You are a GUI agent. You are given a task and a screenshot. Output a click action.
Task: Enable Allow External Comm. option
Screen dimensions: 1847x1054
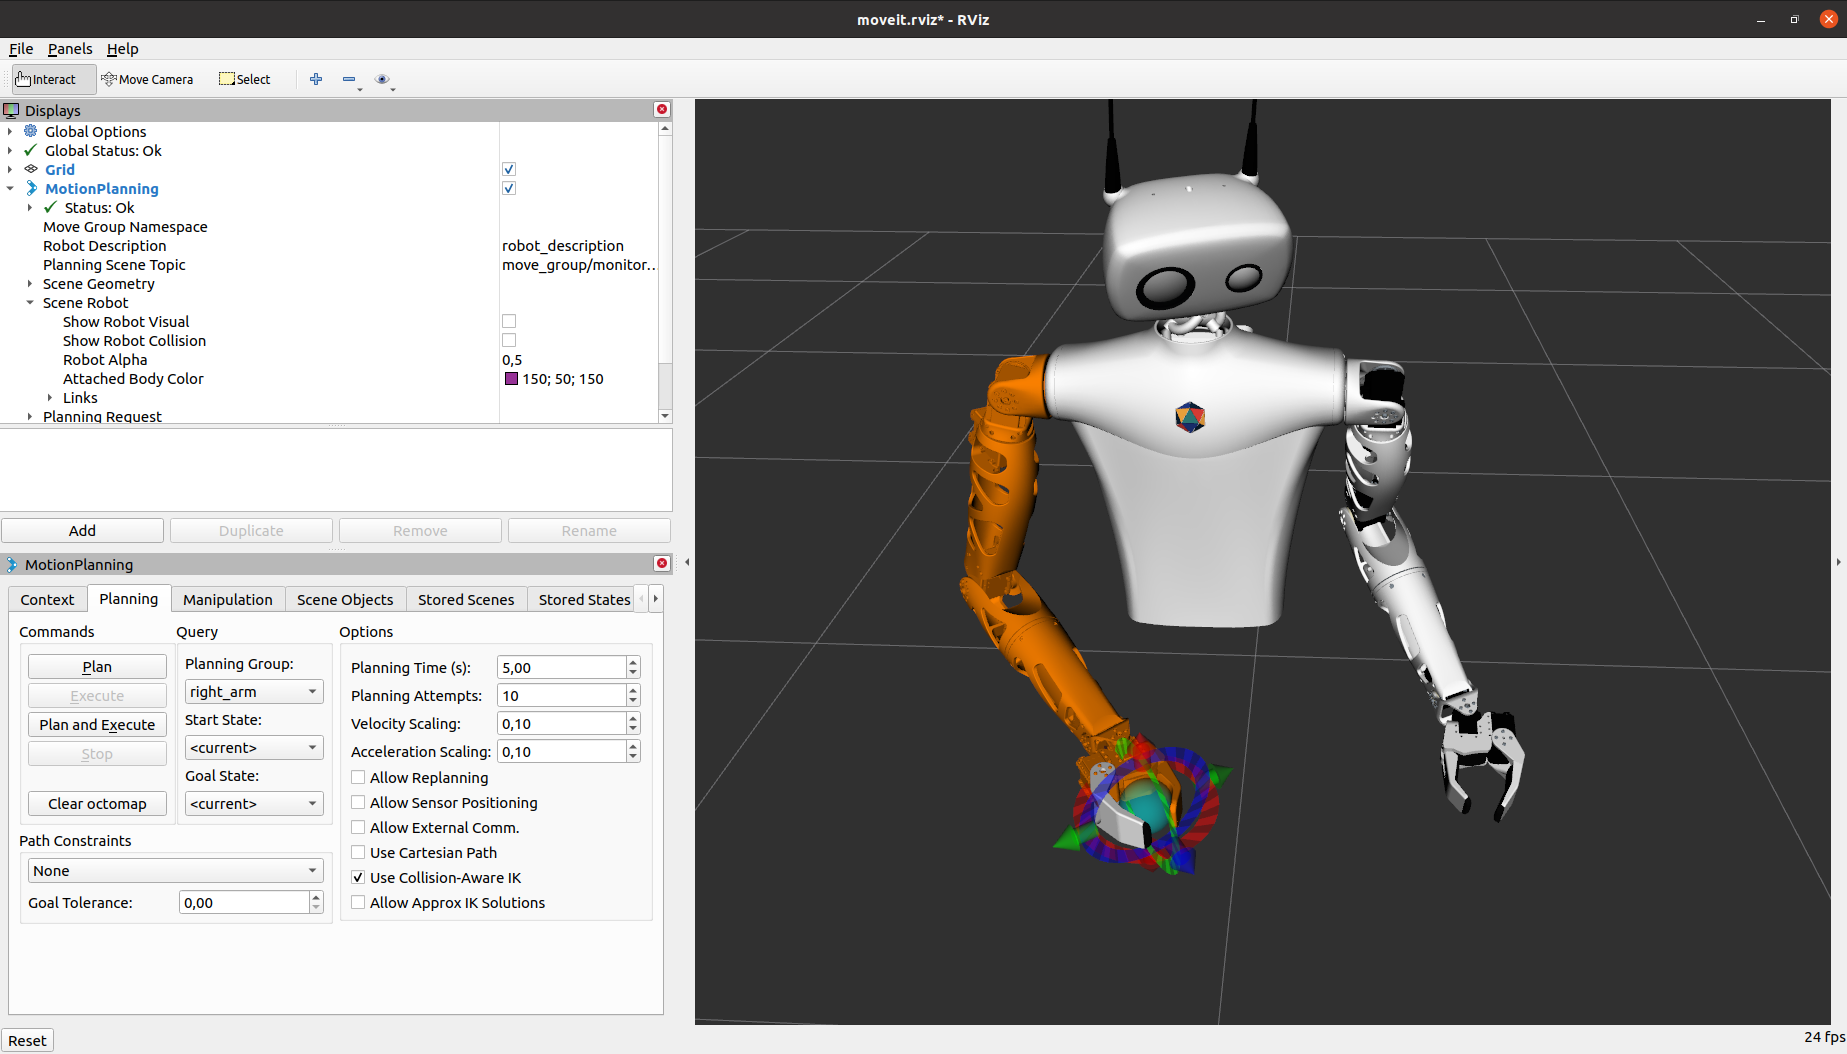tap(358, 827)
